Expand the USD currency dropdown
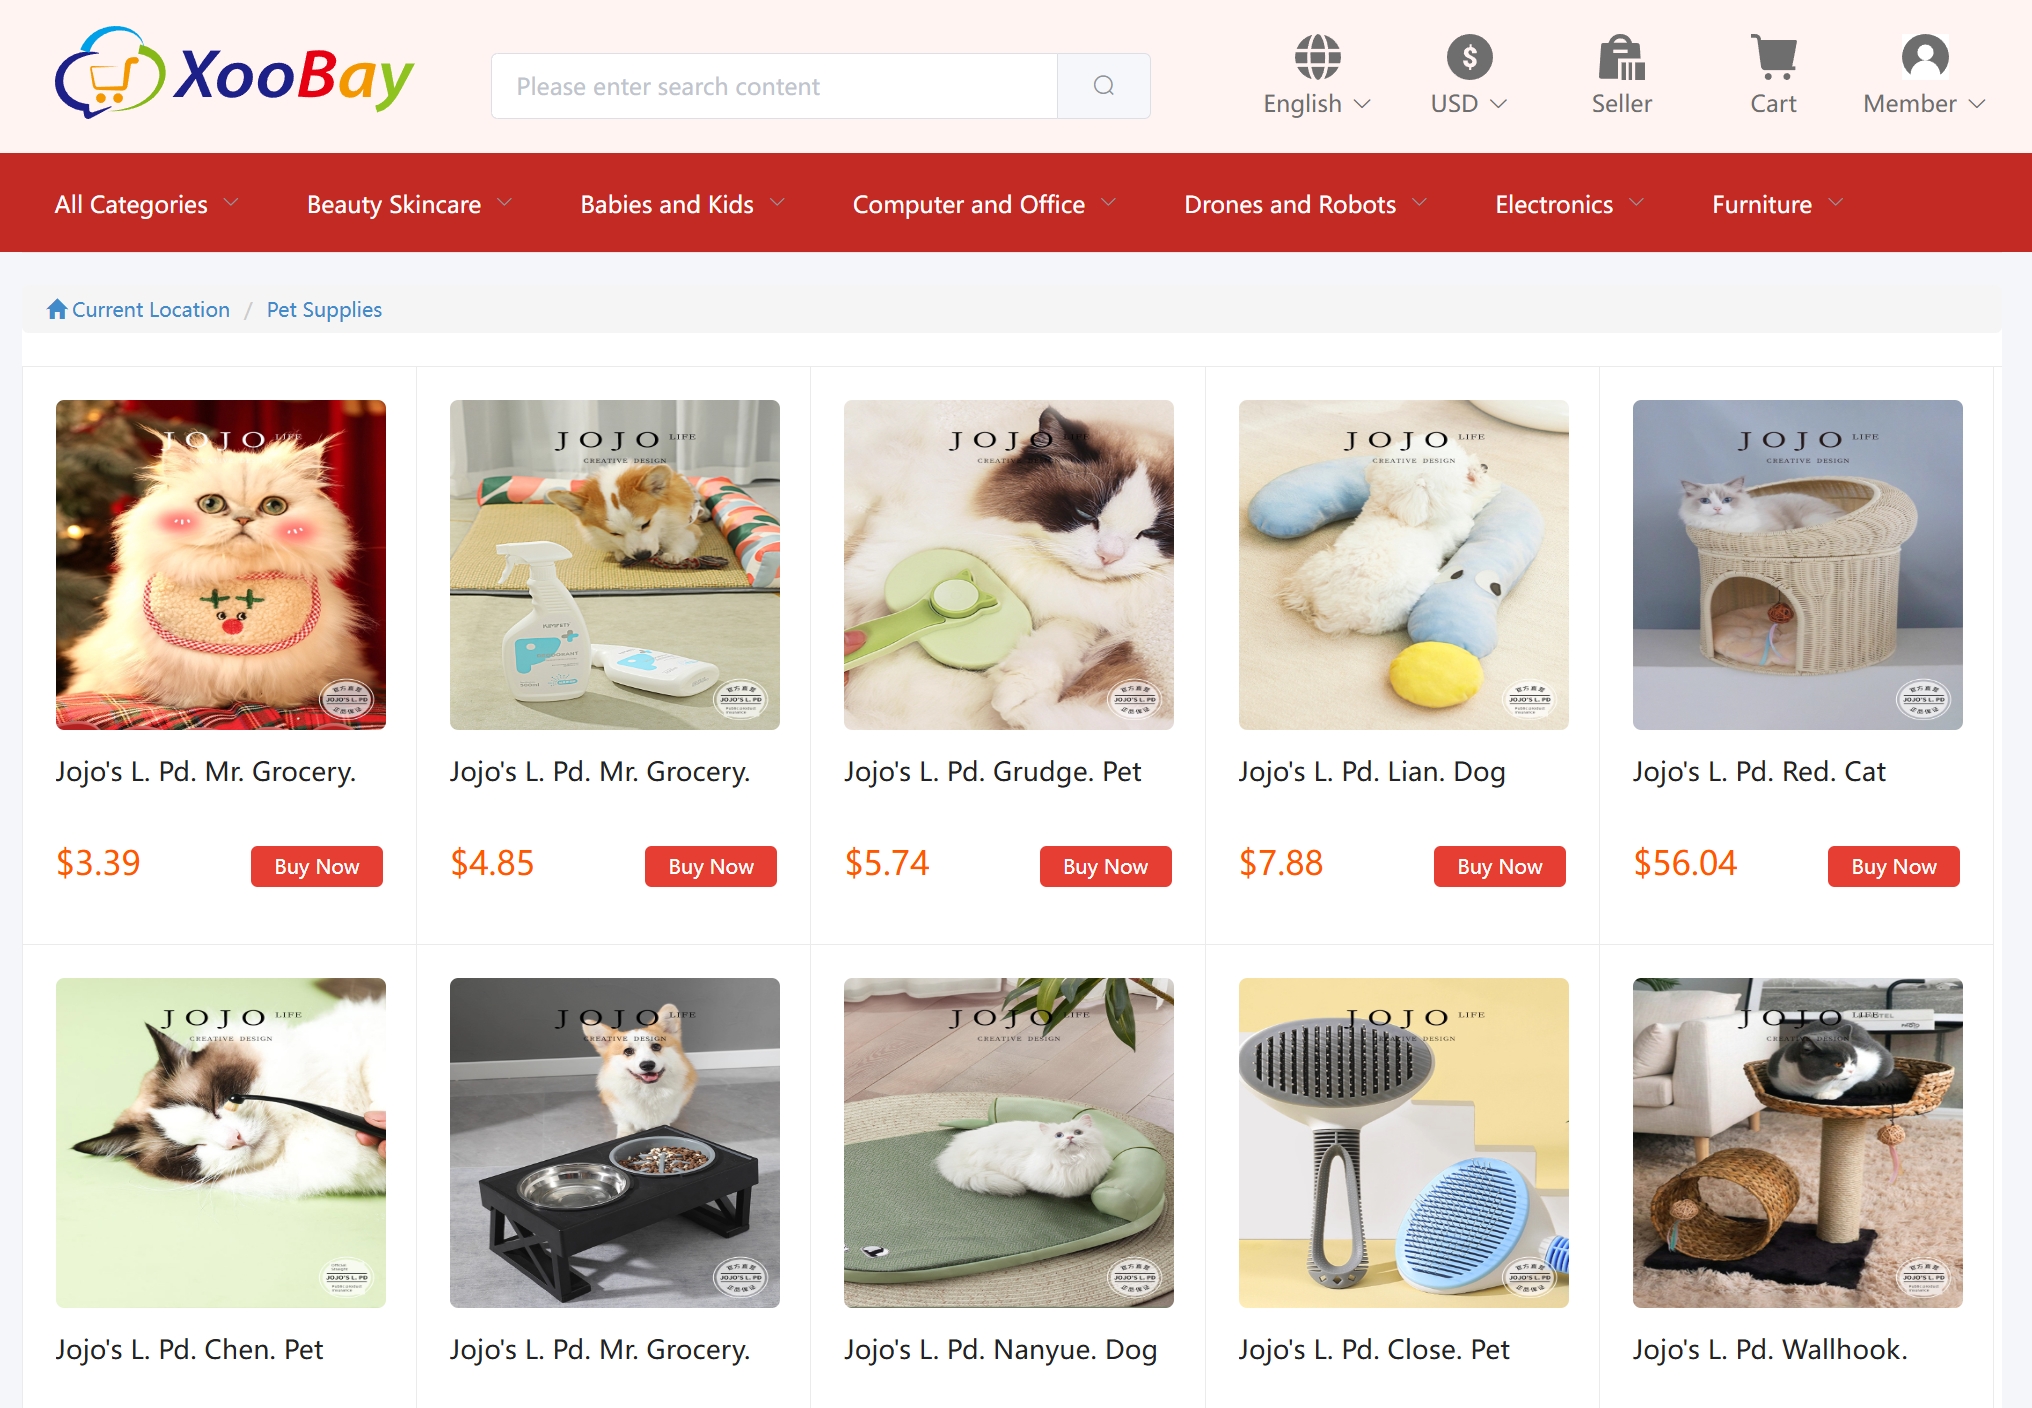 pos(1469,104)
